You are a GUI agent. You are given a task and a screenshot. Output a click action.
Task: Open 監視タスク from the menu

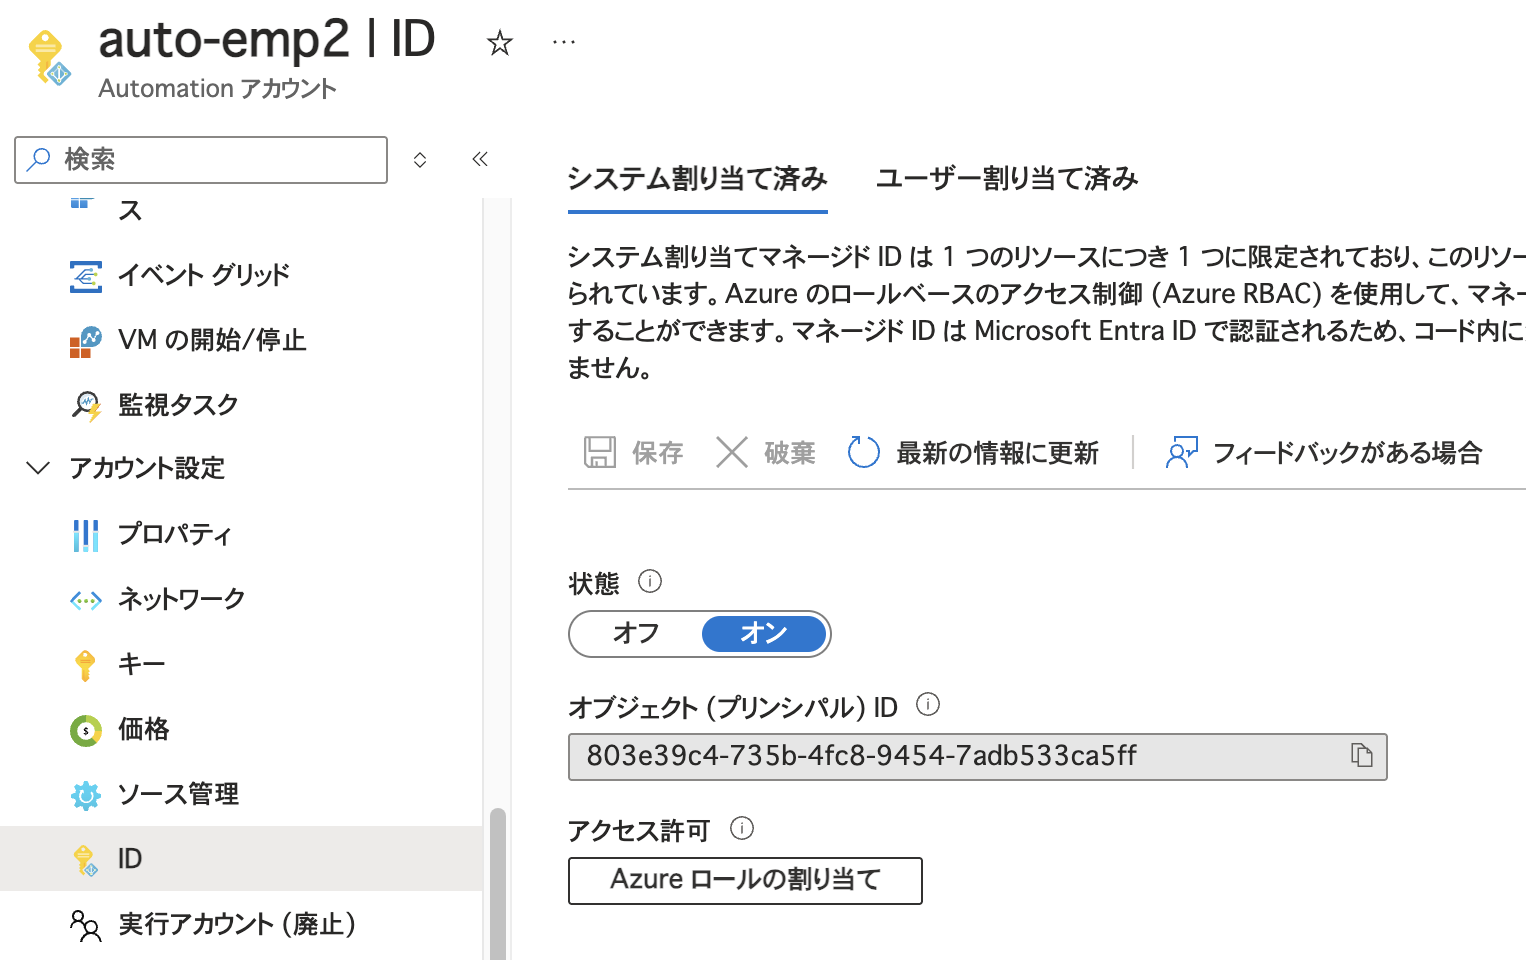(x=178, y=404)
